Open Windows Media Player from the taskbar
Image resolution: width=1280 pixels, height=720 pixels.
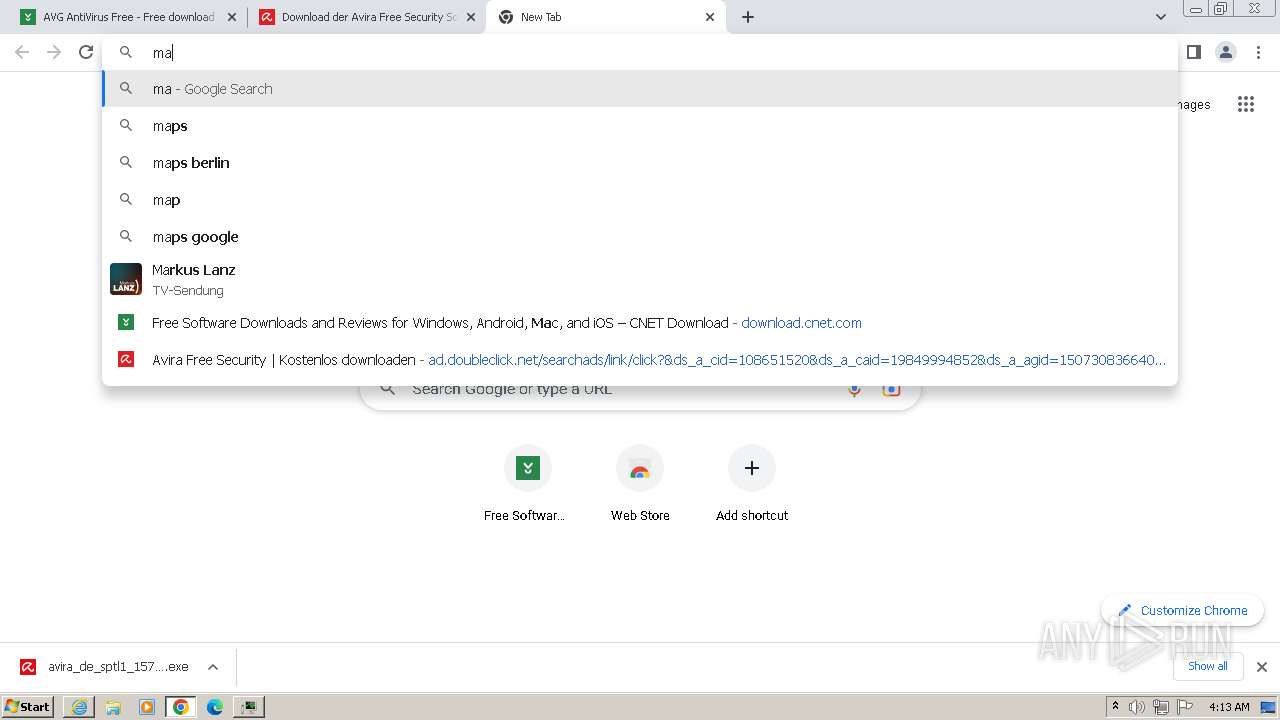(x=147, y=707)
